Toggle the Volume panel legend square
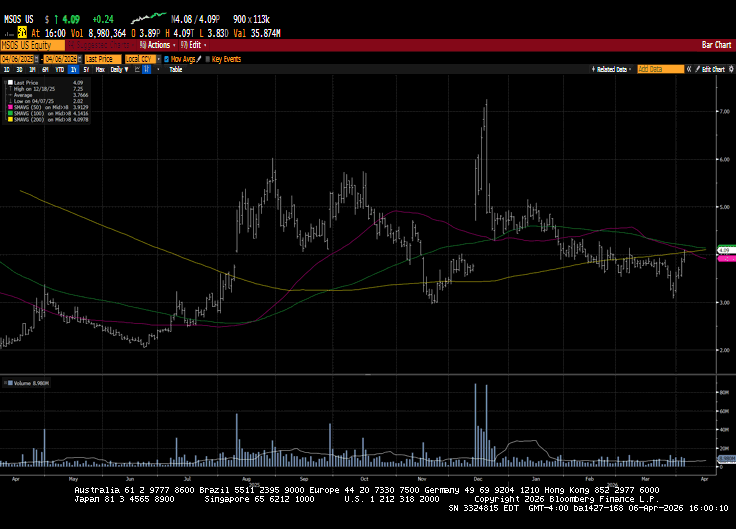The width and height of the screenshot is (736, 529). click(10, 383)
